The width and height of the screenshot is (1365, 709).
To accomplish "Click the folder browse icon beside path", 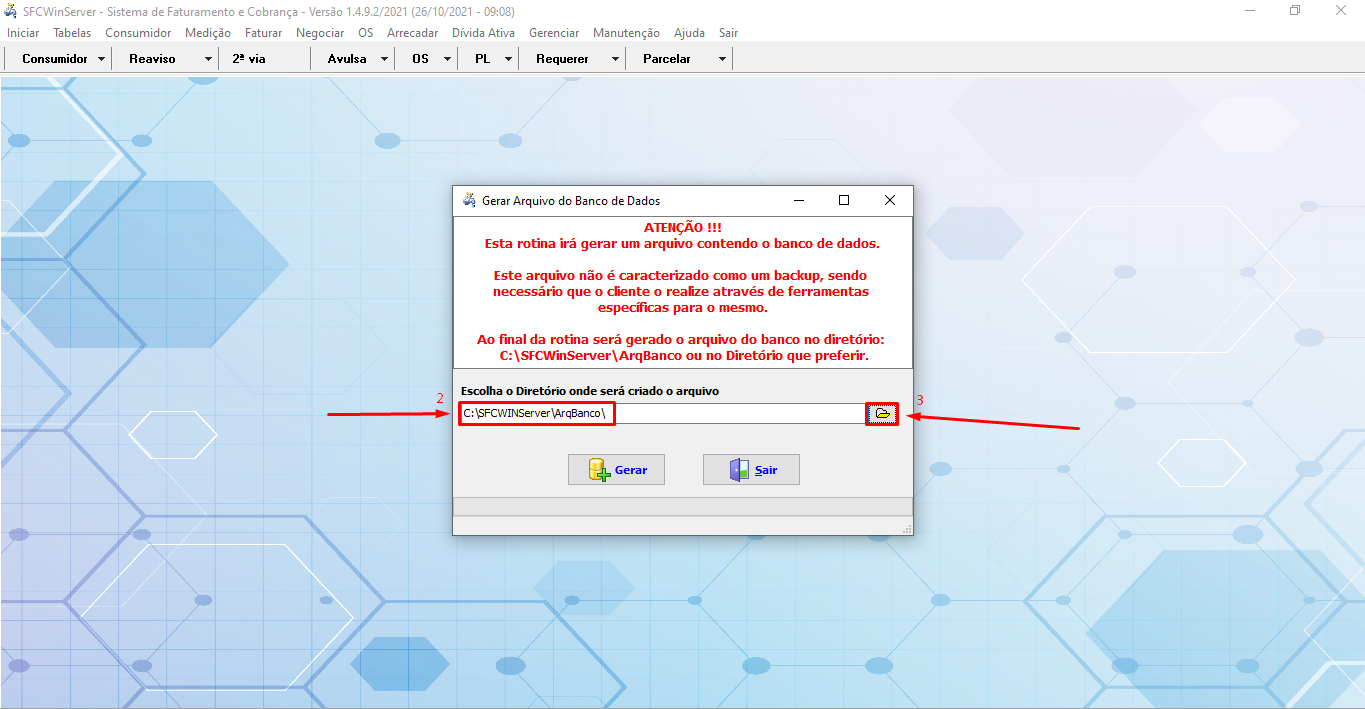I will point(882,414).
